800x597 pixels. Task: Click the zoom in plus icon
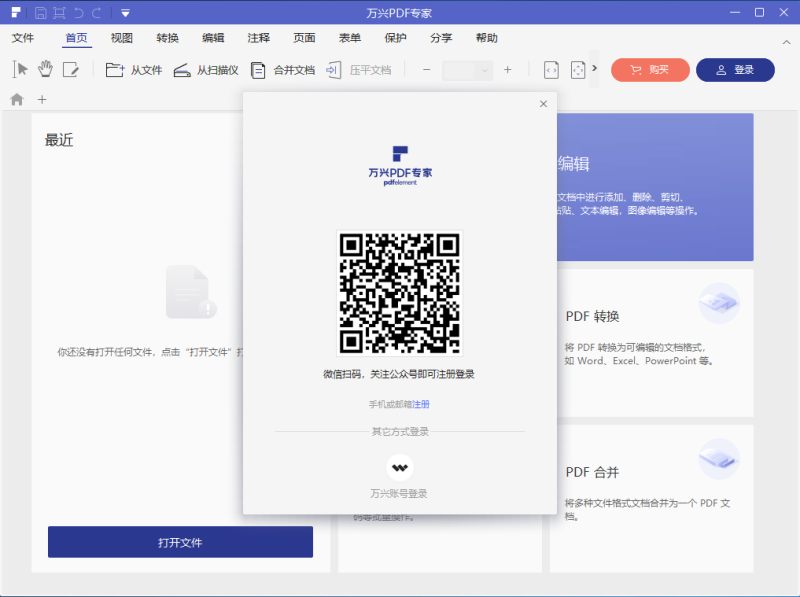click(507, 70)
